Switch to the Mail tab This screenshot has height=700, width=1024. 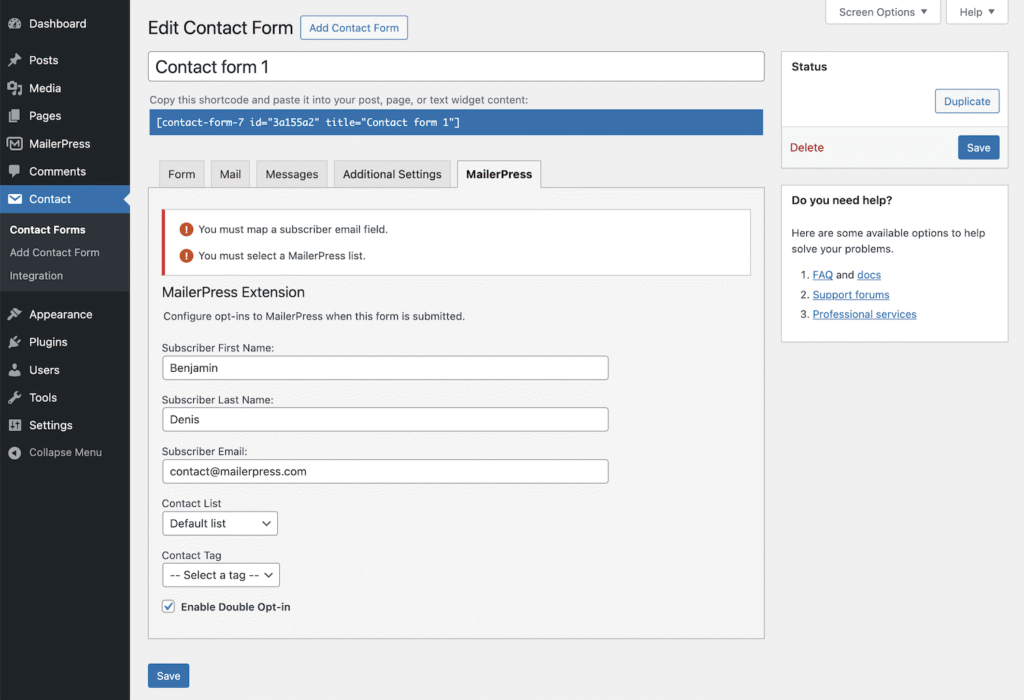[230, 174]
